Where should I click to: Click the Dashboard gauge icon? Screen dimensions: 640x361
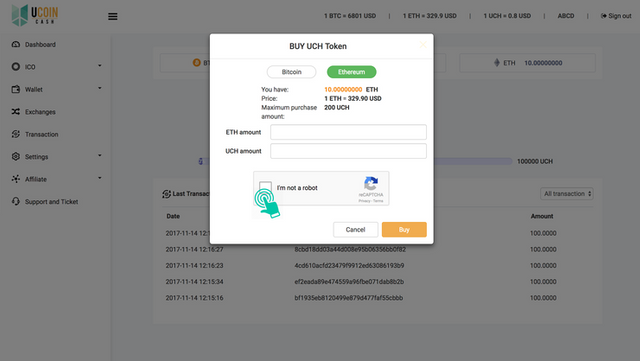point(16,44)
